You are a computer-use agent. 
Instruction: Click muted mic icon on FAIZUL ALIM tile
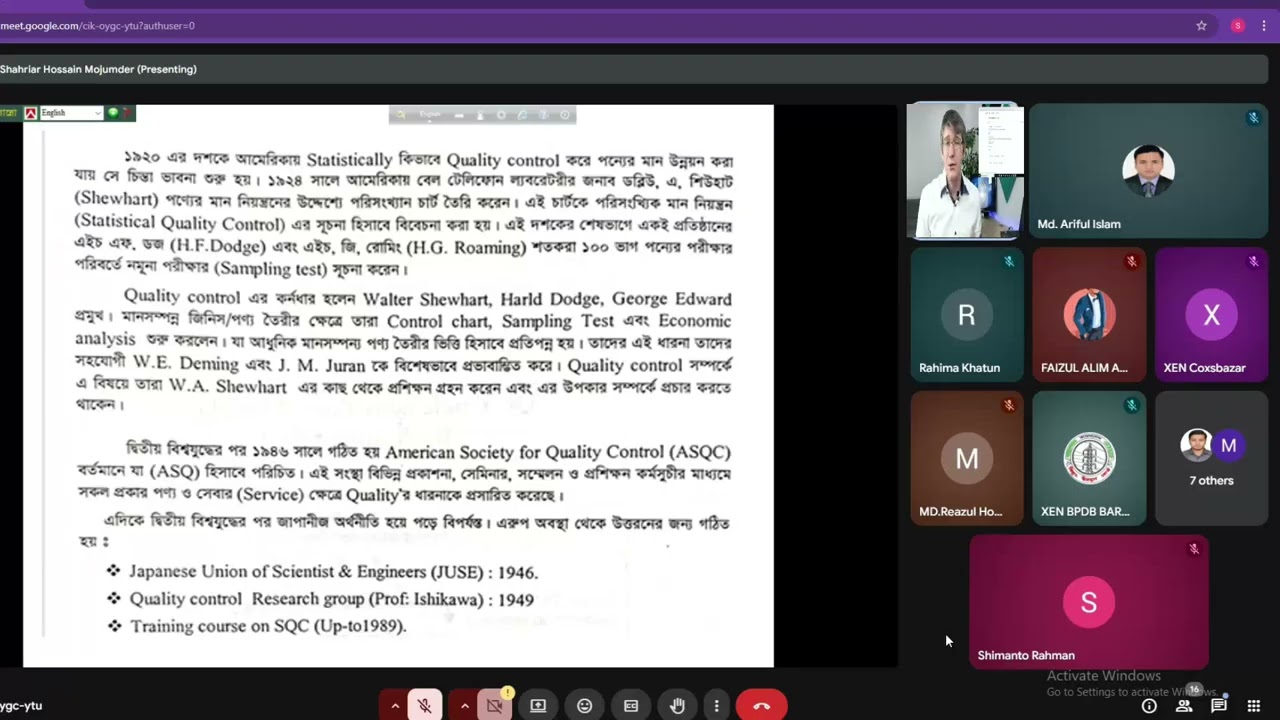[x=1131, y=262]
